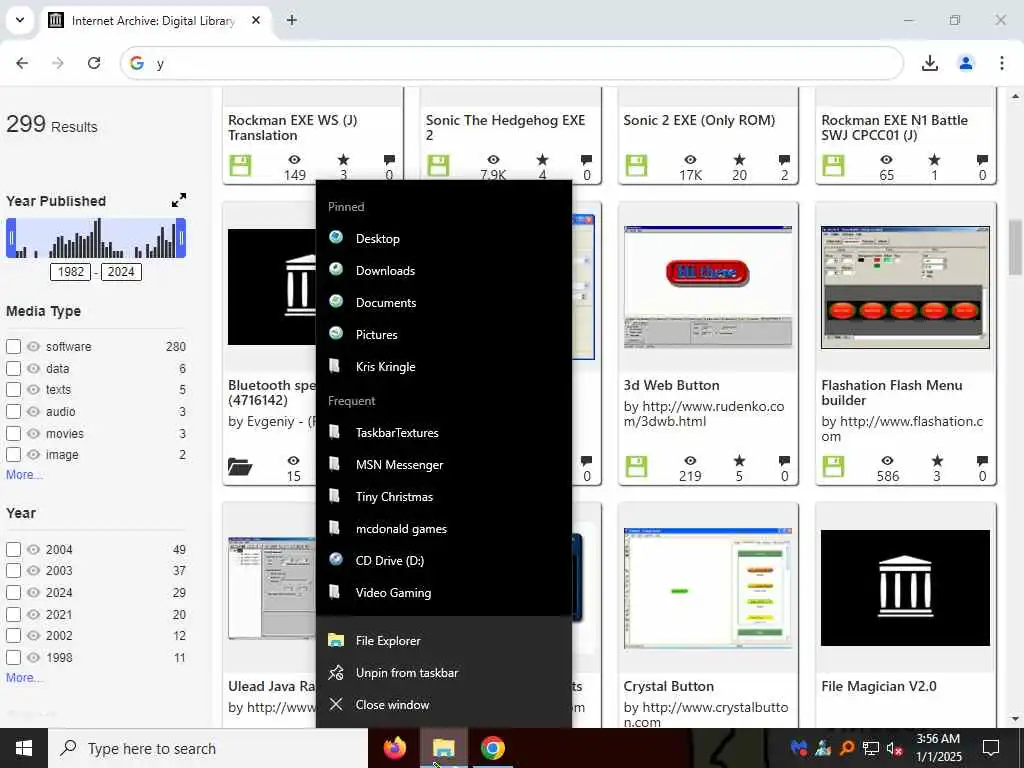Toggle the eye icon next to image
1024x768 pixels.
(x=33, y=455)
